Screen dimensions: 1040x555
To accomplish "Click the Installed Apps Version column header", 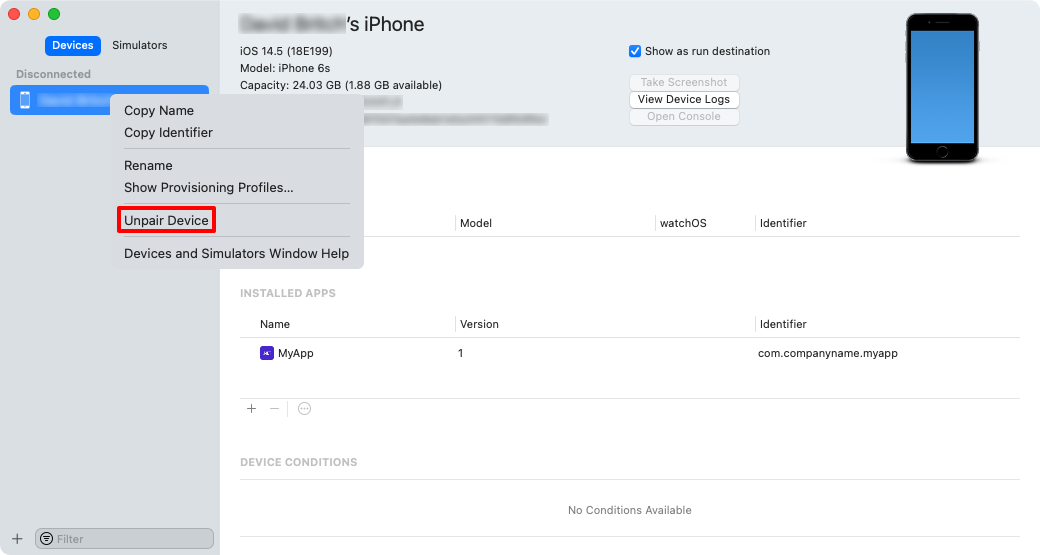I will [480, 324].
